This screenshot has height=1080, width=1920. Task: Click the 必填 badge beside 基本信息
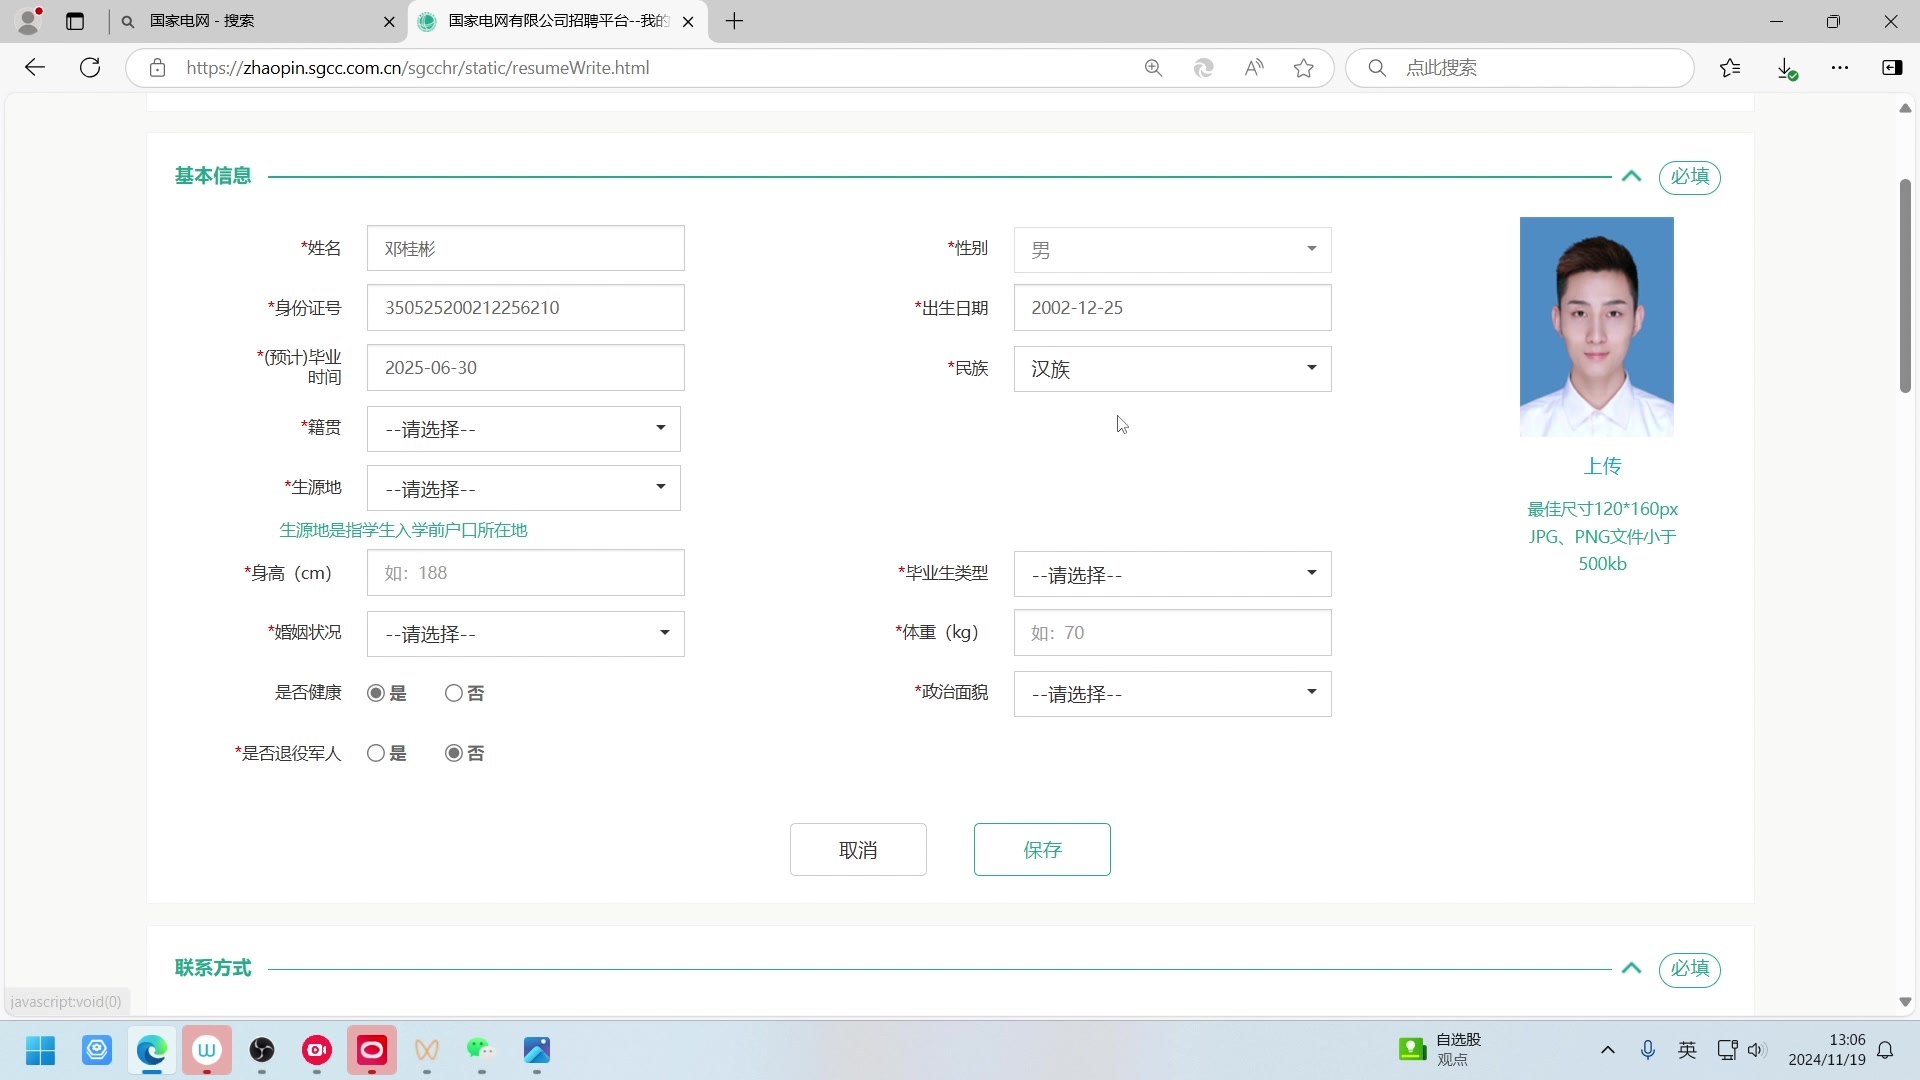tap(1689, 177)
